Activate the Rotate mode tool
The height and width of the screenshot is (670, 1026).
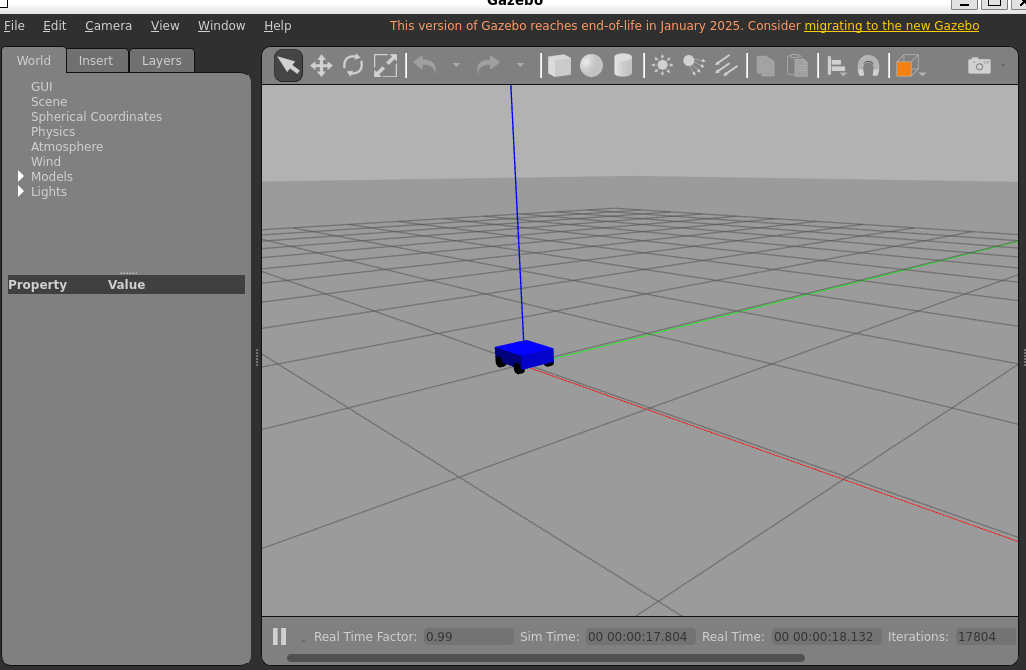353,66
